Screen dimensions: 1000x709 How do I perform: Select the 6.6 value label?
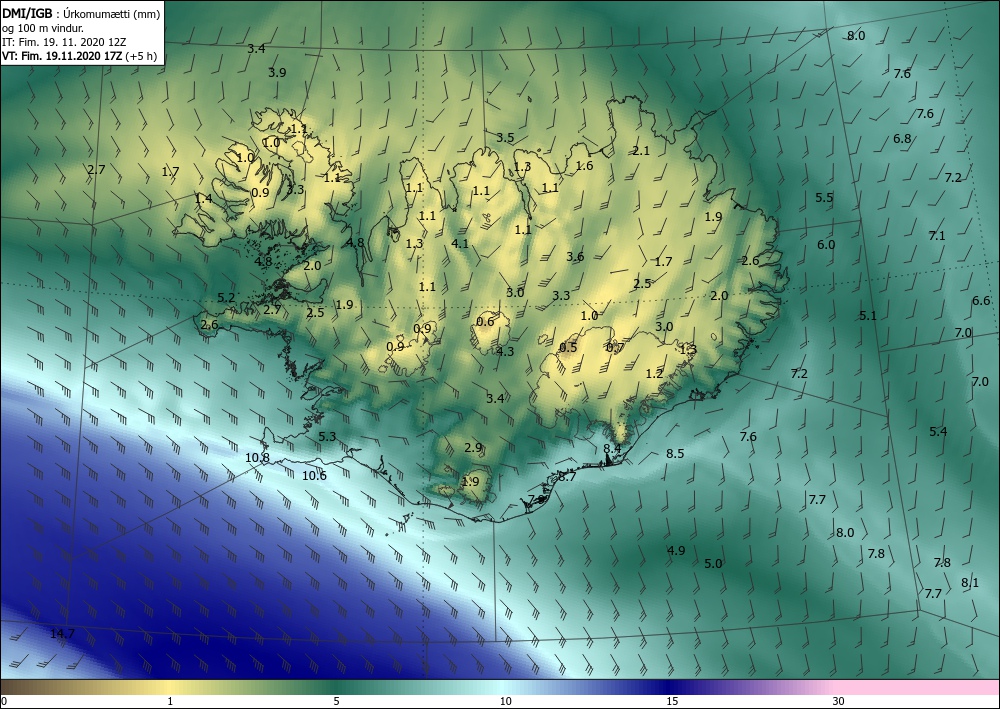point(982,301)
